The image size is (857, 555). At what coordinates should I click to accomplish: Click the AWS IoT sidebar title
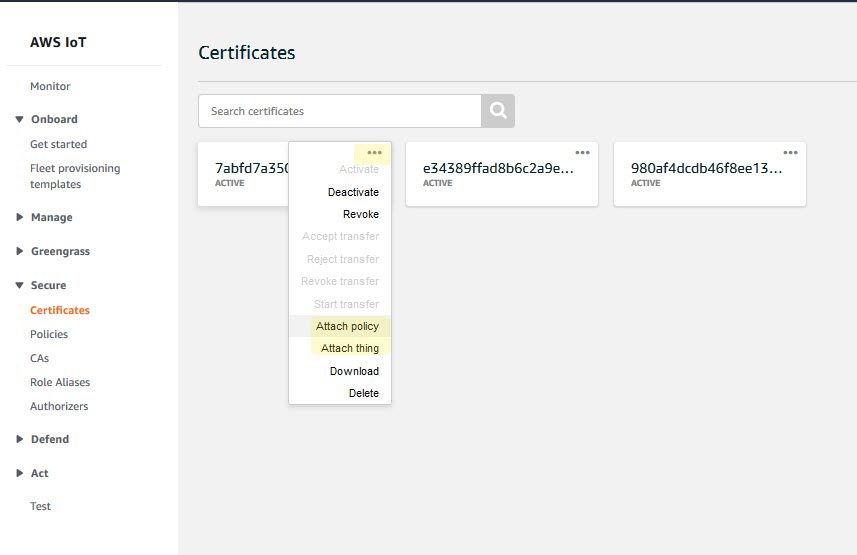[x=58, y=43]
